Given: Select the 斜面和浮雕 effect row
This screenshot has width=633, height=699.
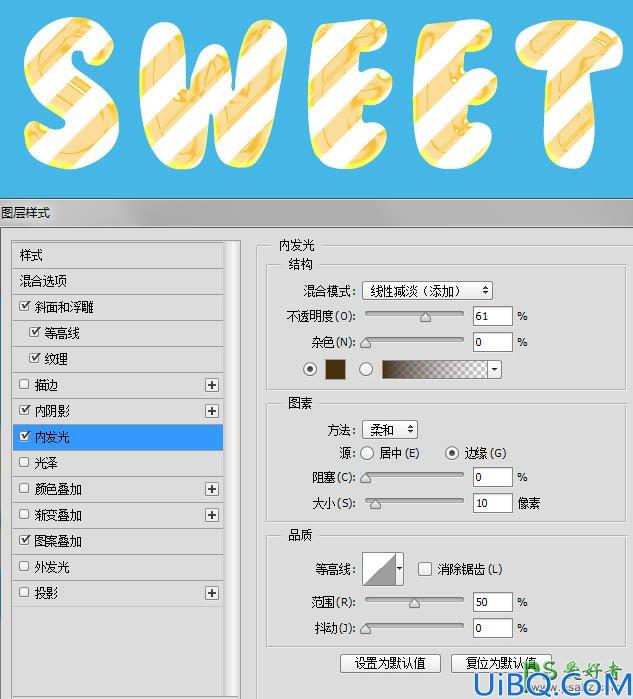Looking at the screenshot, I should (x=118, y=307).
